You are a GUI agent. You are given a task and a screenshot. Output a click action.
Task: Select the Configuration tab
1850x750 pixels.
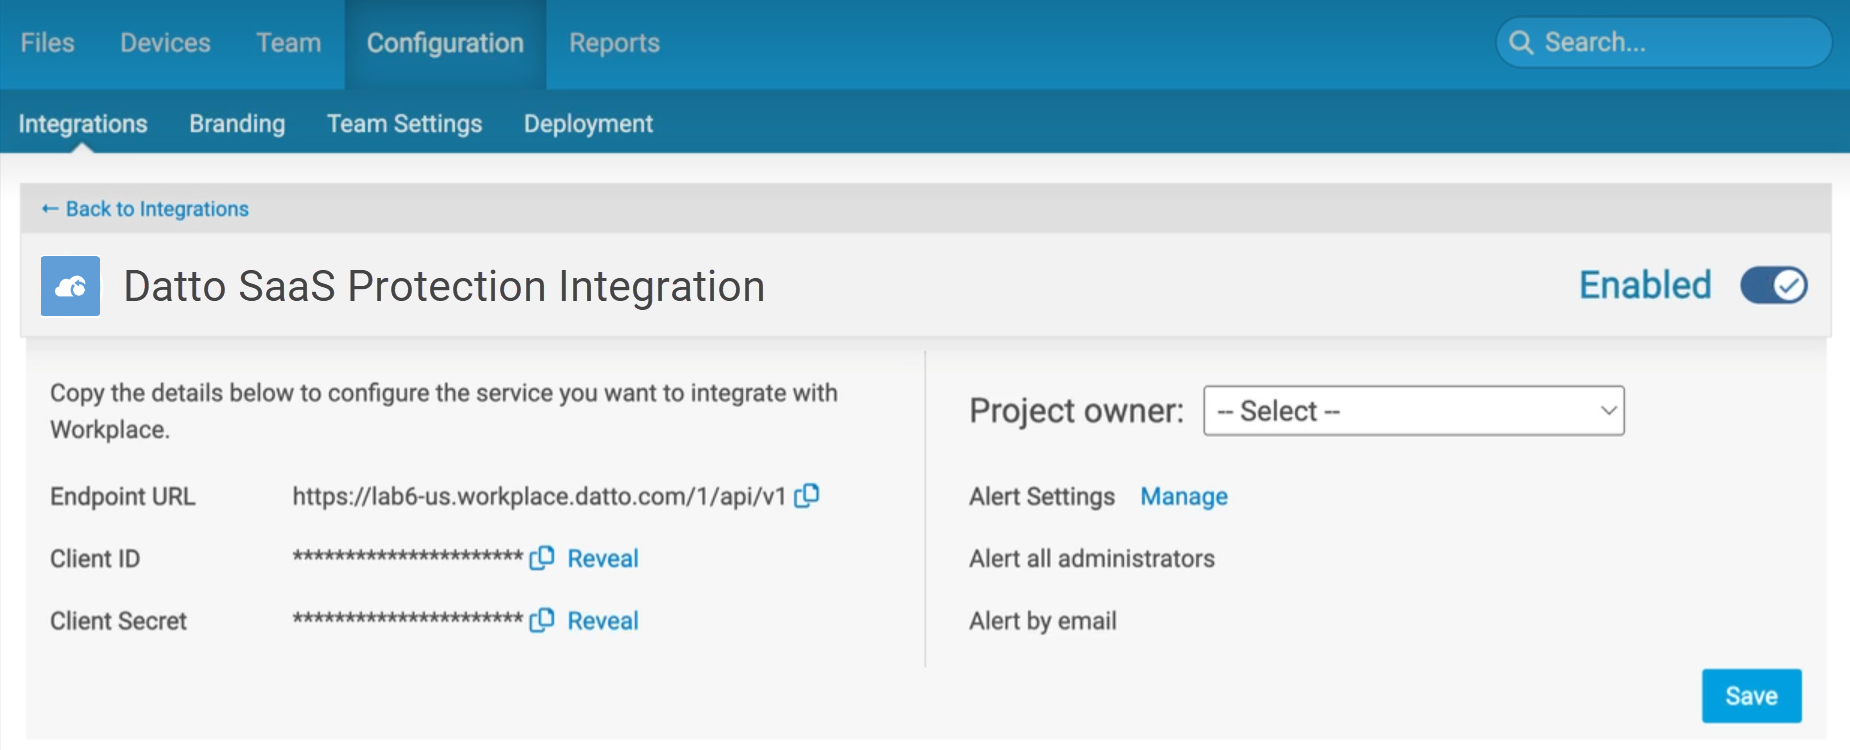click(x=445, y=43)
